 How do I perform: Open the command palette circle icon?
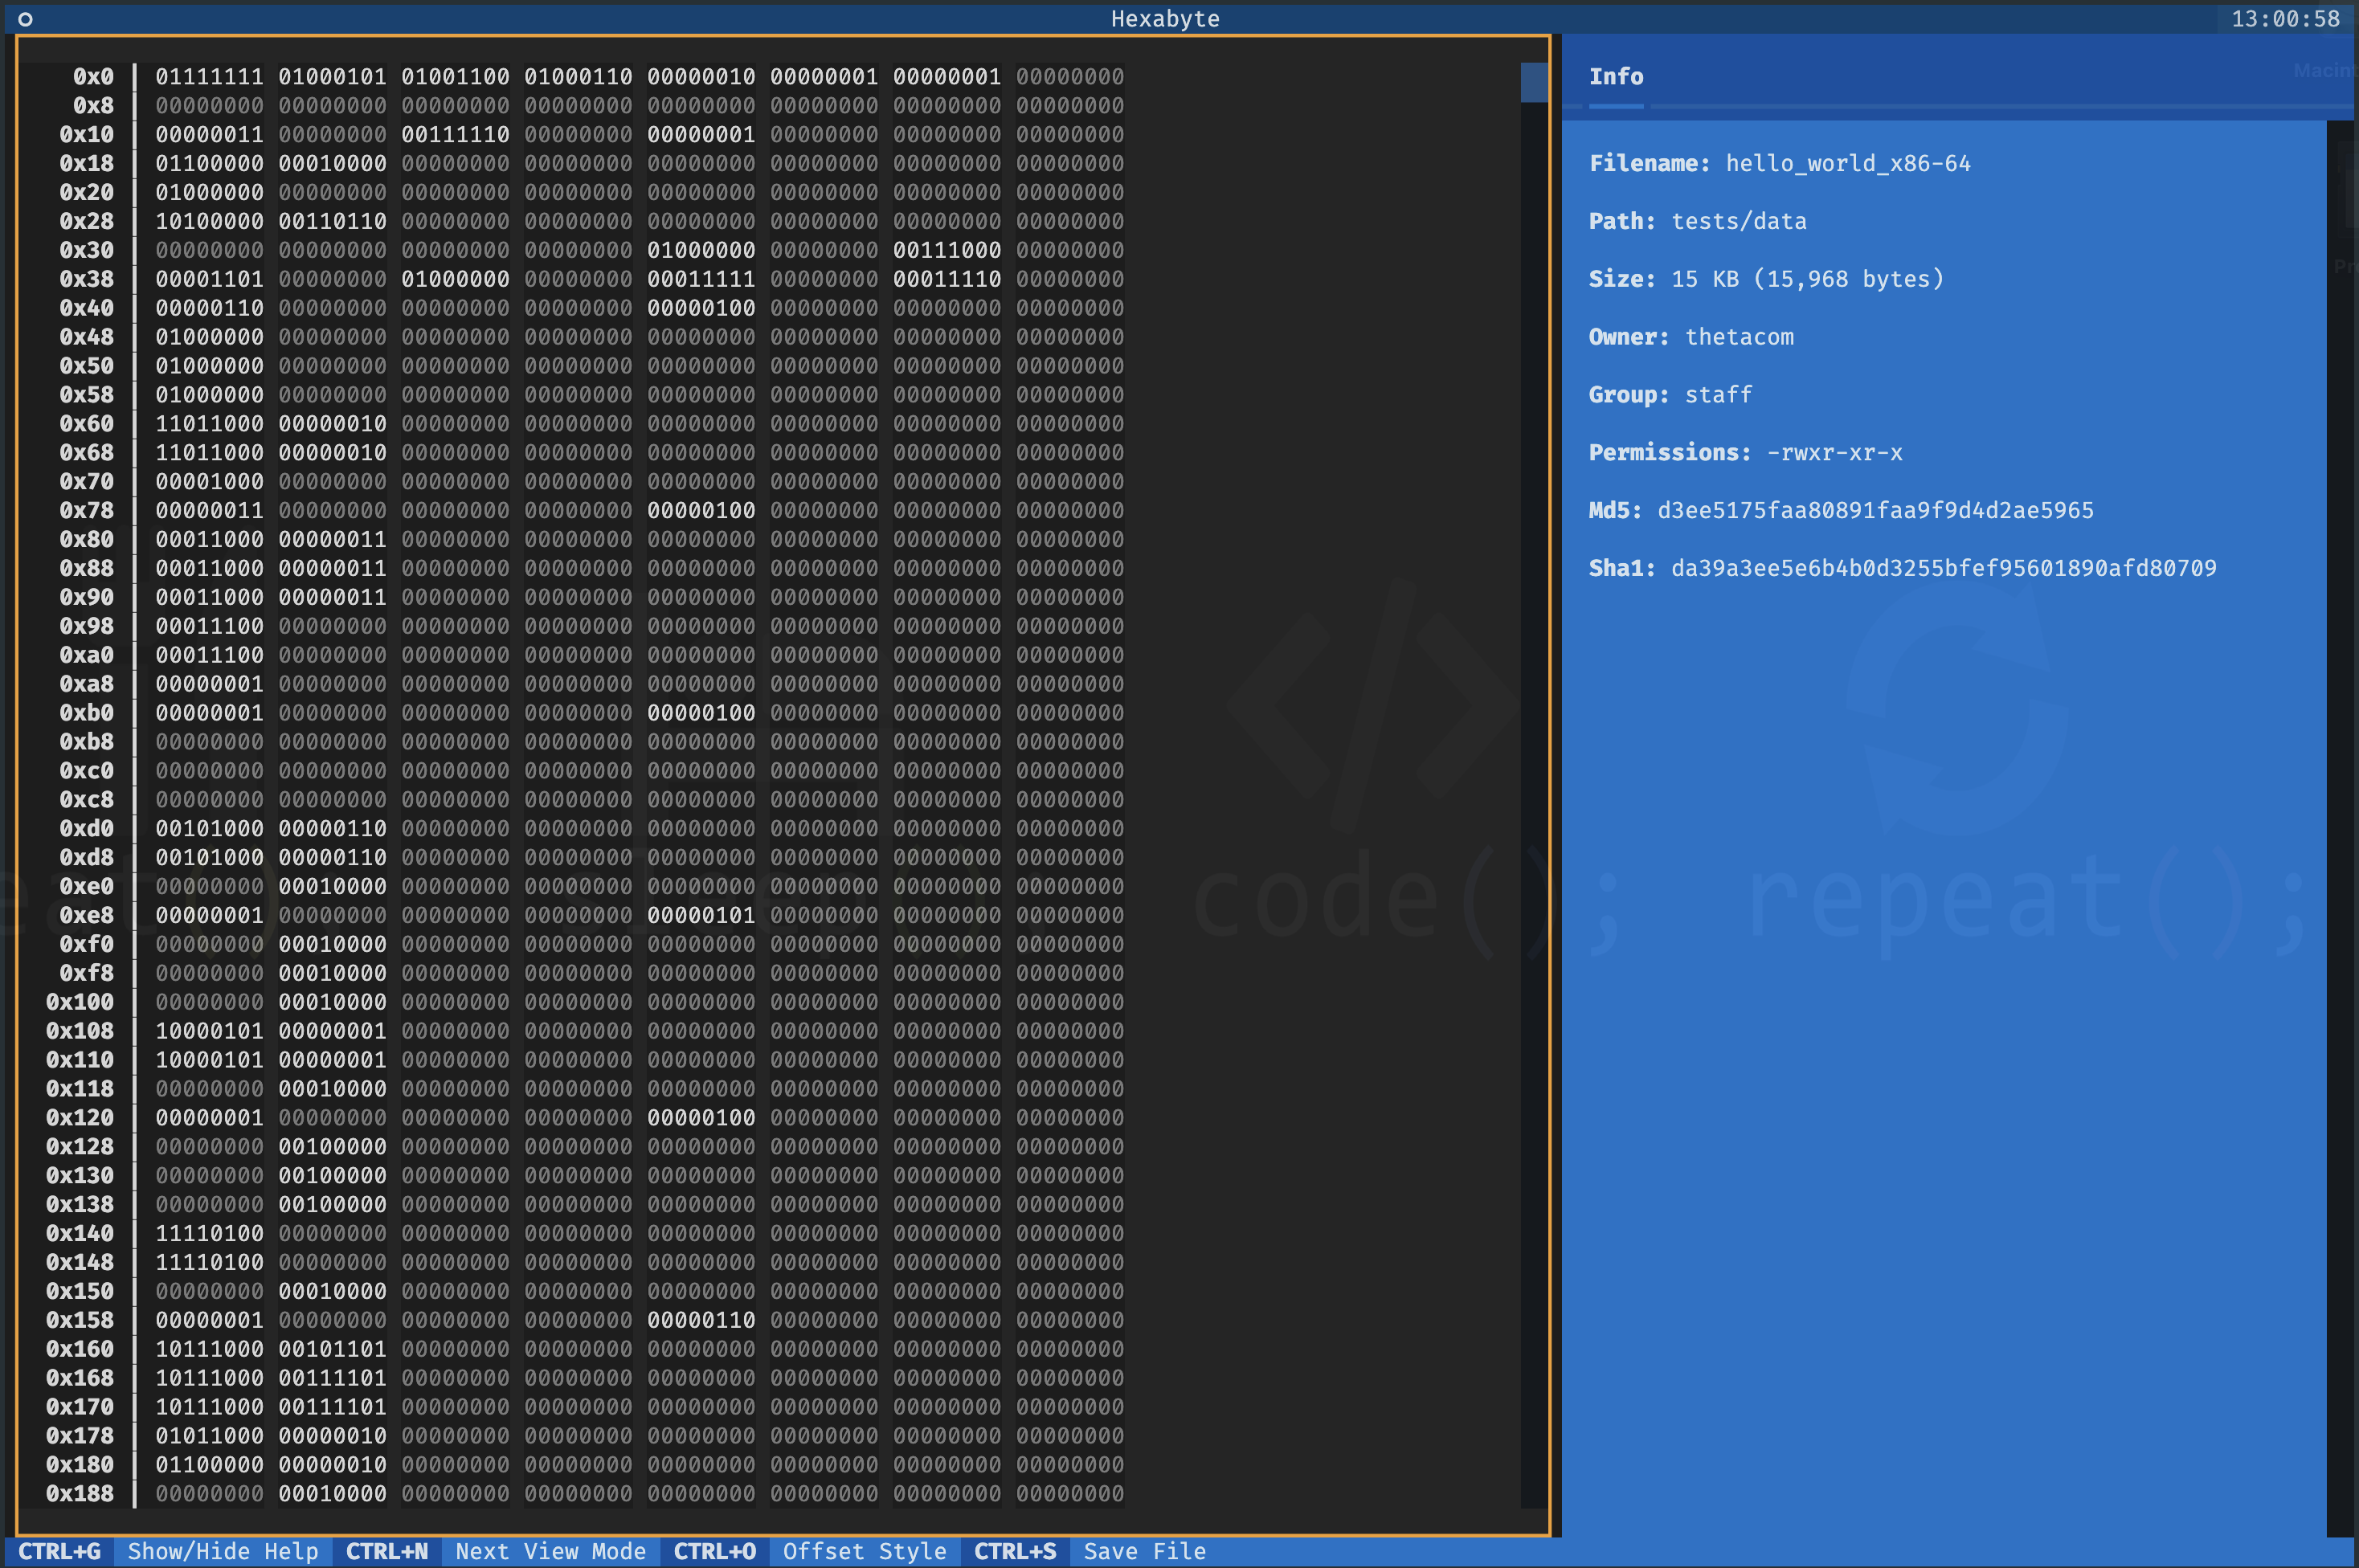(25, 19)
